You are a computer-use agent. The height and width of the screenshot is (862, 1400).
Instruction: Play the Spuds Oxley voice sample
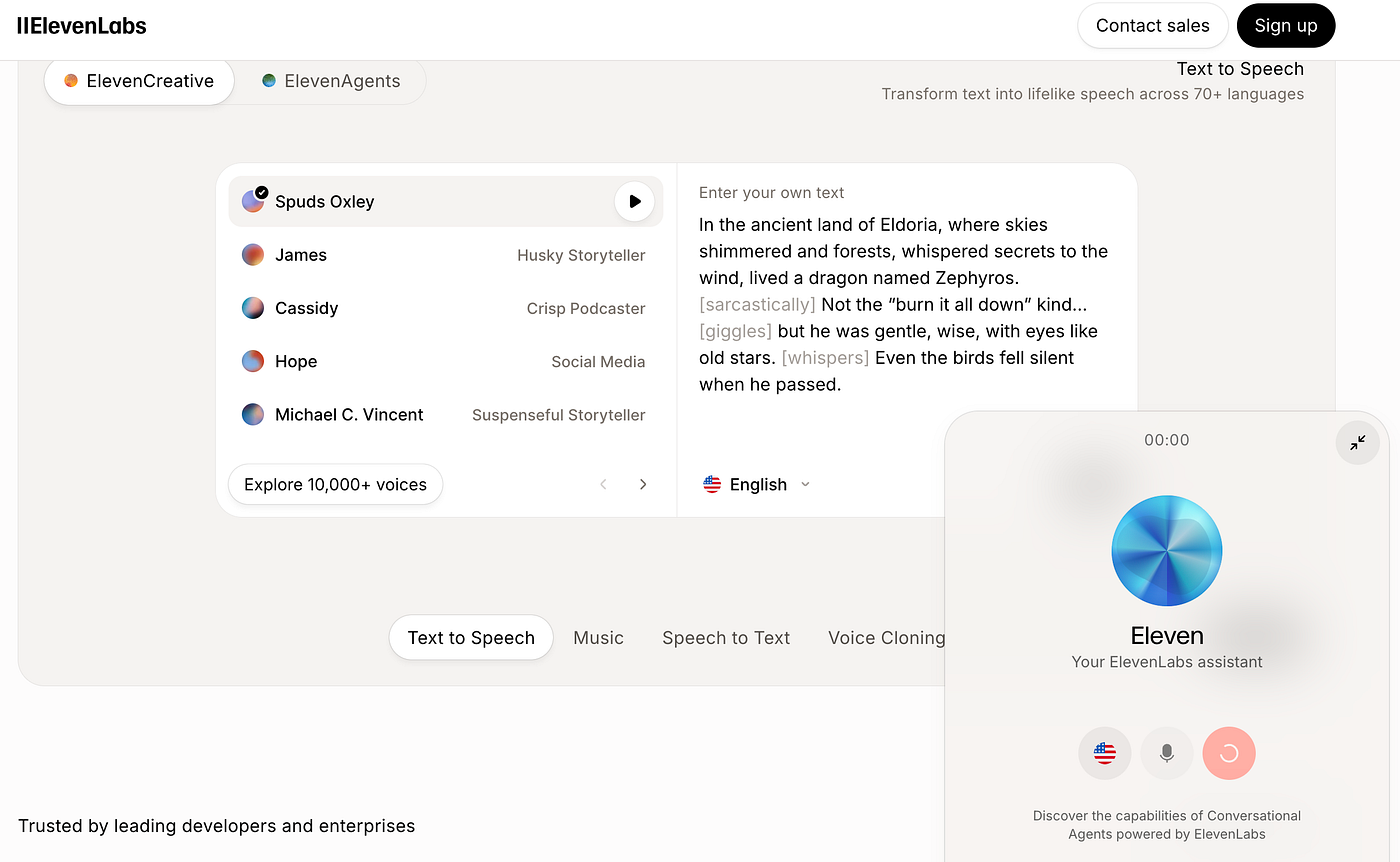[x=634, y=201]
